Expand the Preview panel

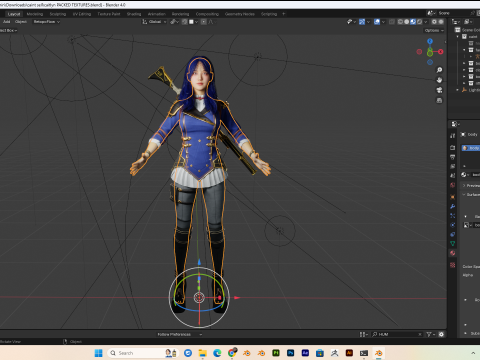(471, 185)
